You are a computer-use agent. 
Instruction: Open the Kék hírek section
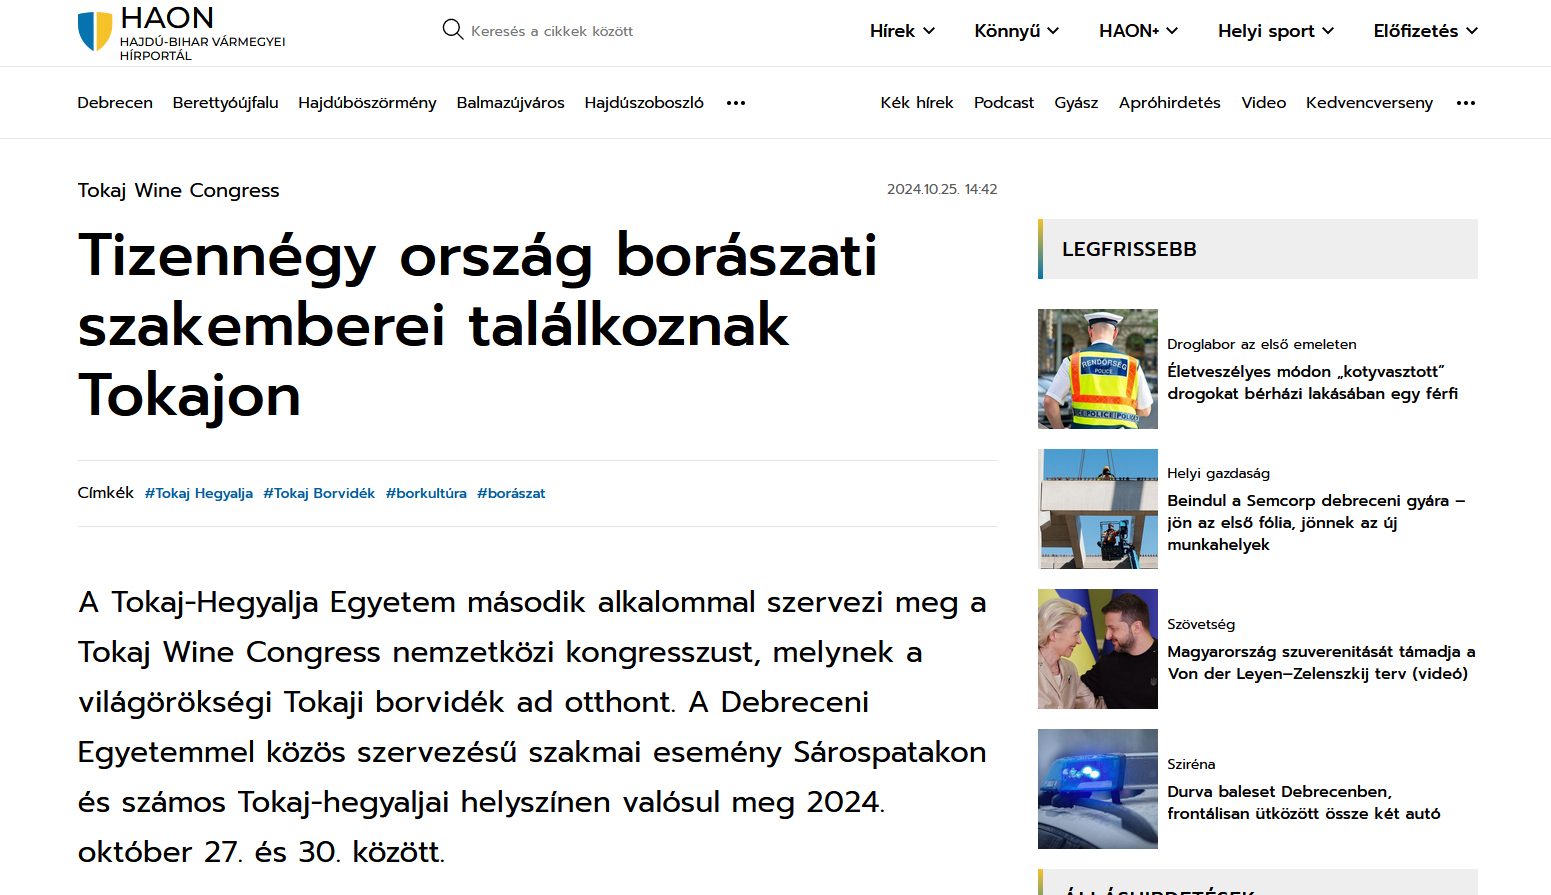click(x=917, y=103)
